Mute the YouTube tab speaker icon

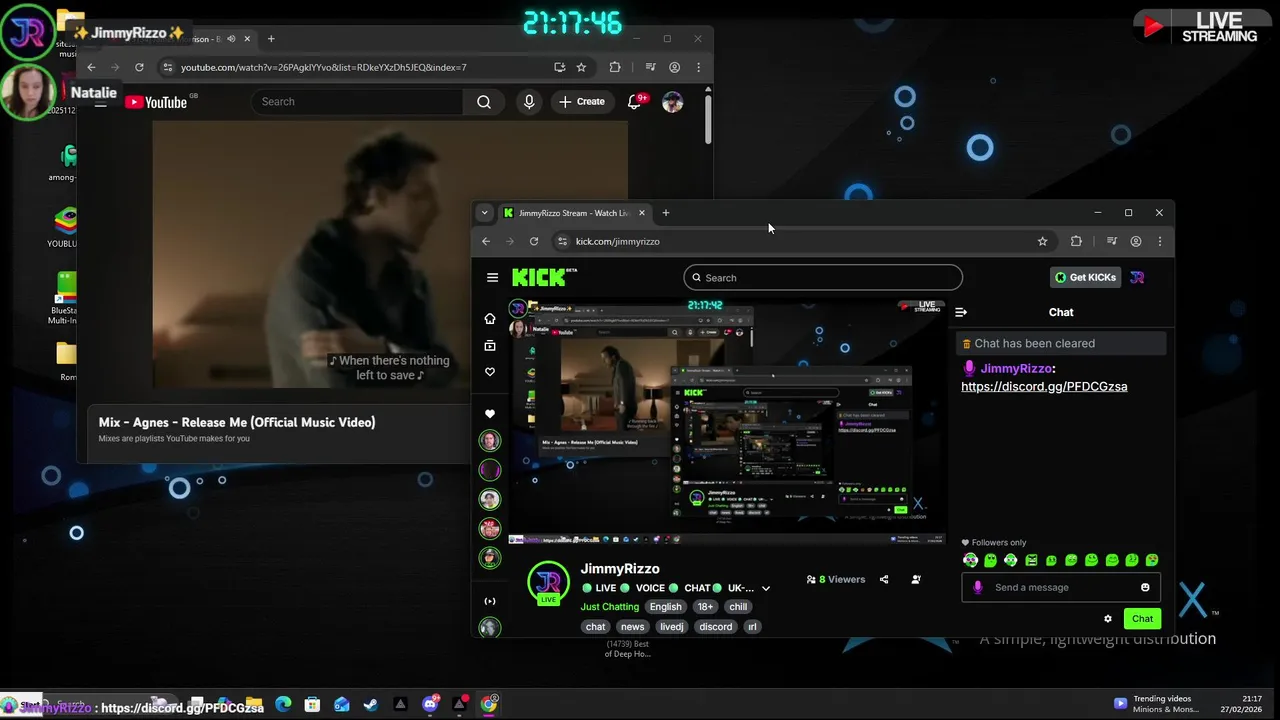pyautogui.click(x=231, y=39)
